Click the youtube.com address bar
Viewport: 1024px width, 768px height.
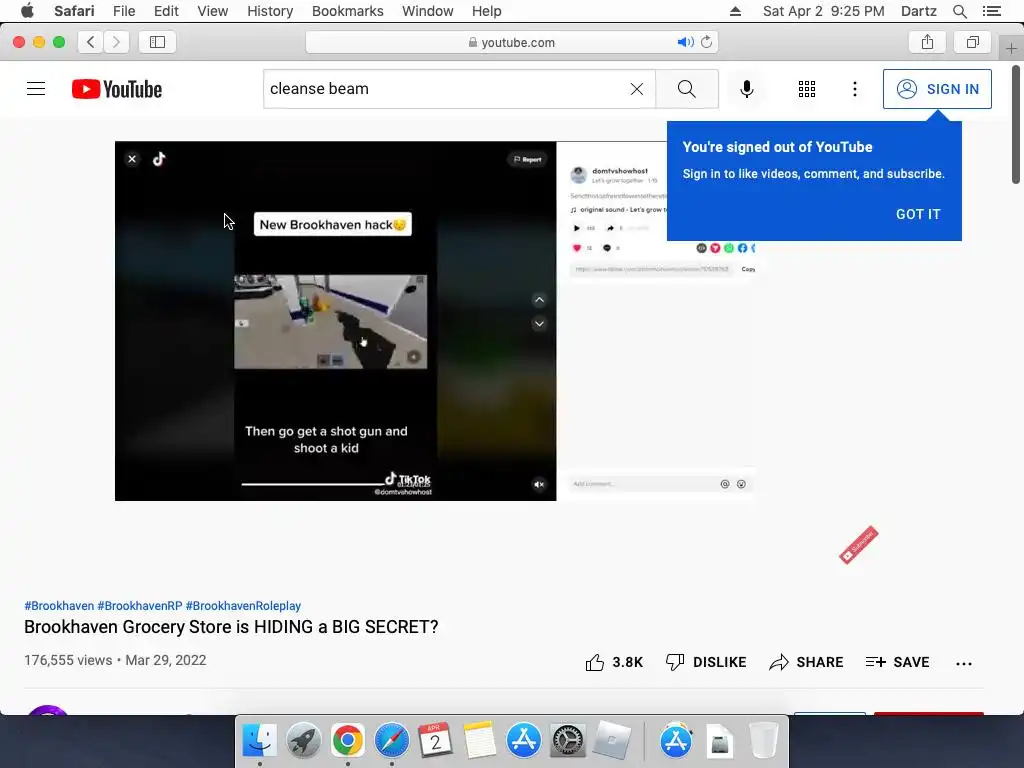point(511,42)
